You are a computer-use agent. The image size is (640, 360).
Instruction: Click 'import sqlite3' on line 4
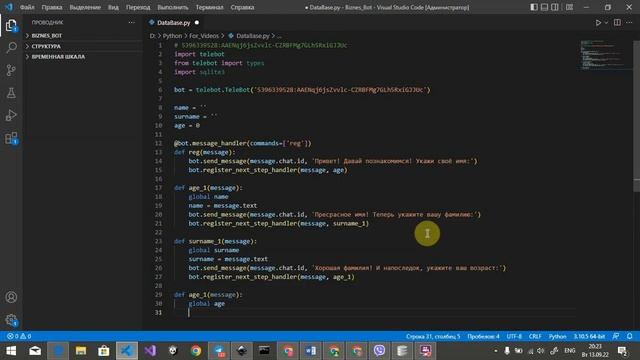[199, 72]
